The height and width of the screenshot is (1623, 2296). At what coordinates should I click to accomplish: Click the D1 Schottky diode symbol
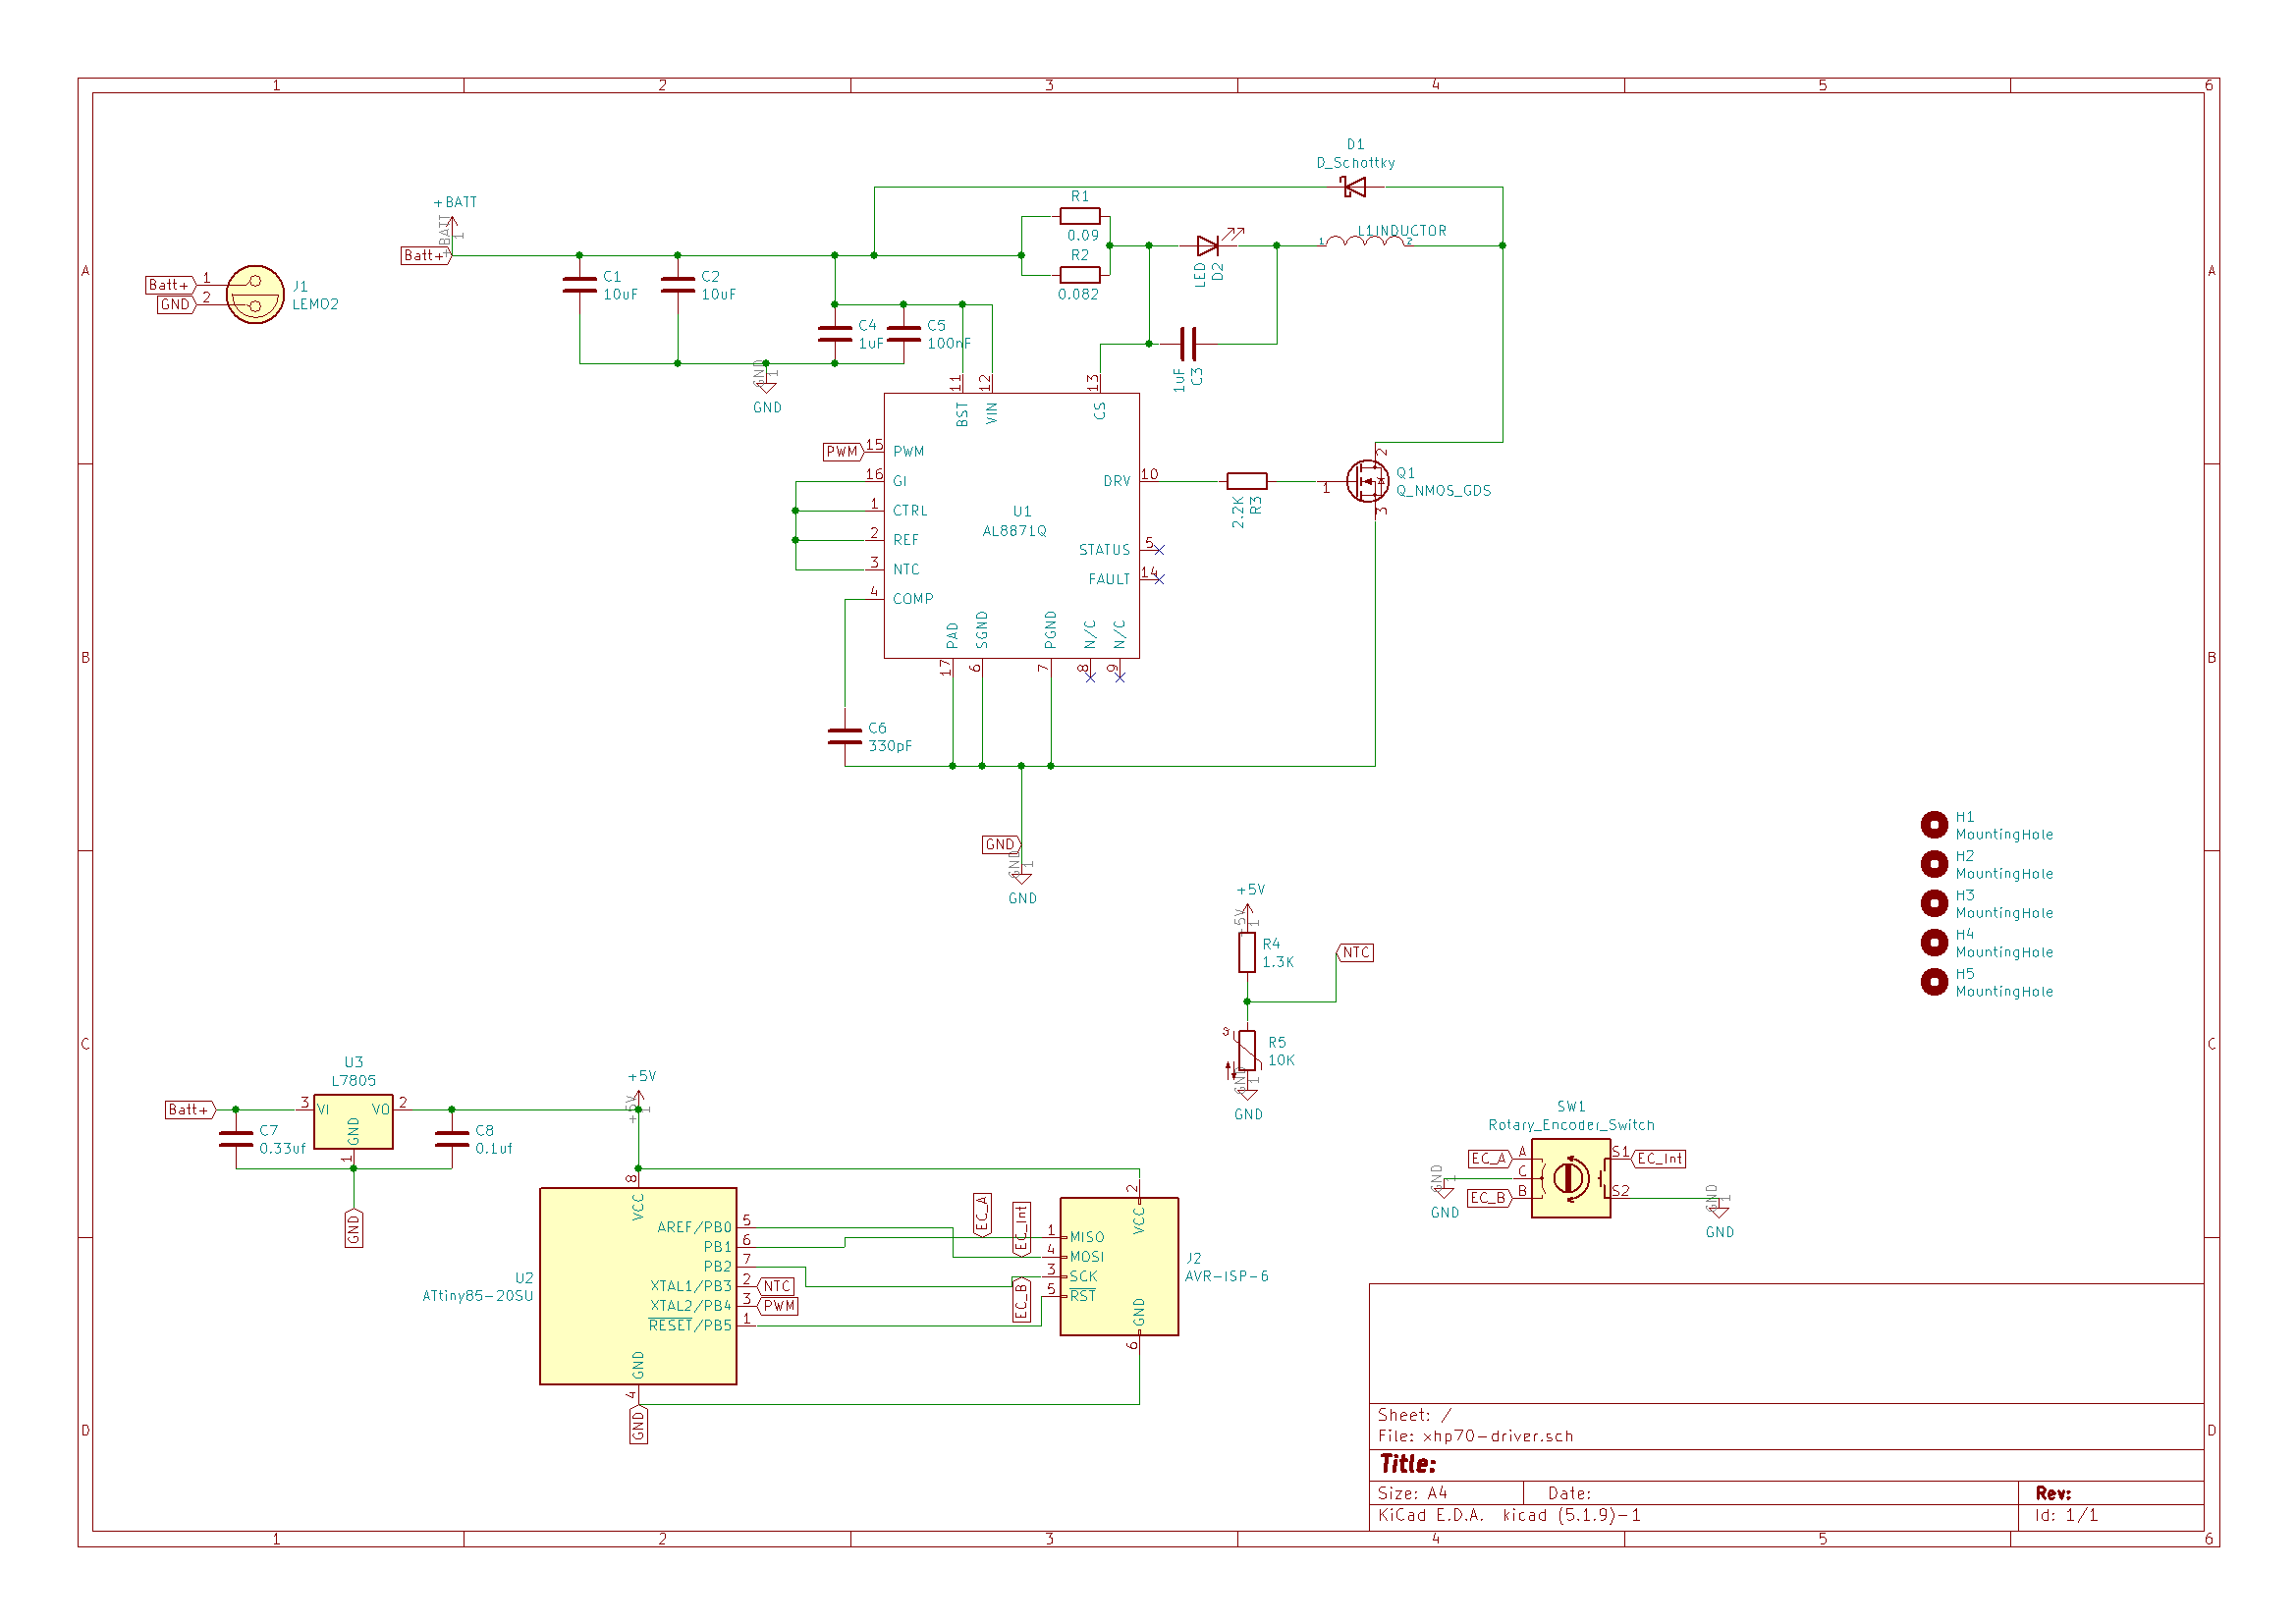click(1355, 187)
